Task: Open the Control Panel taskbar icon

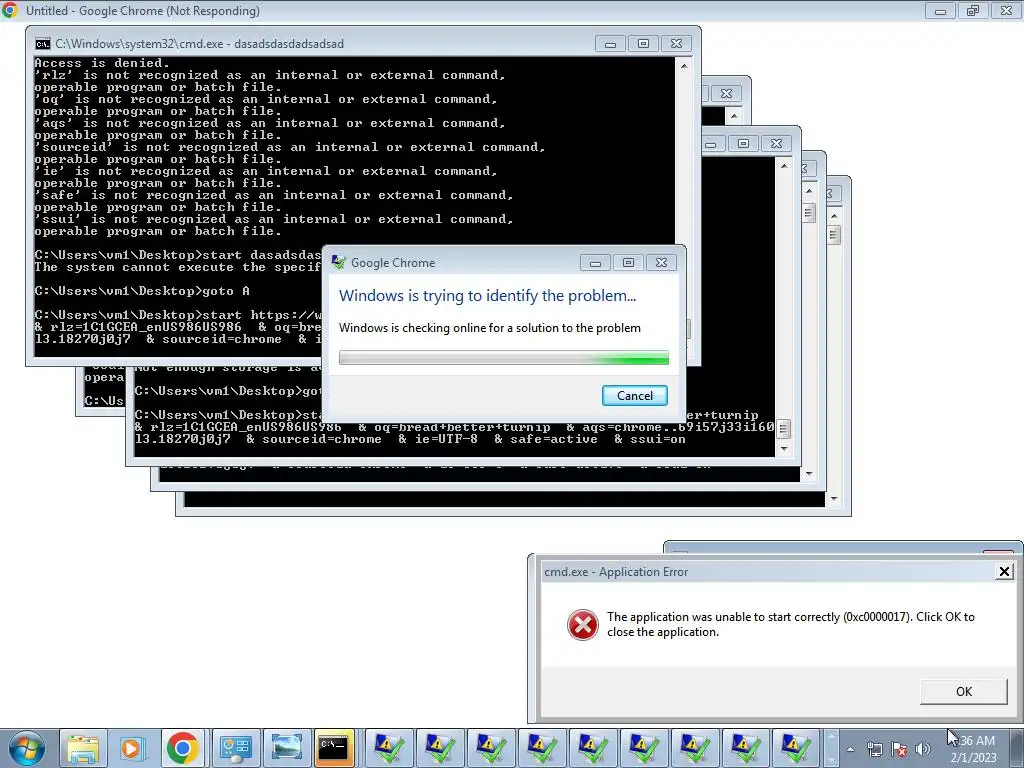Action: pyautogui.click(x=235, y=748)
